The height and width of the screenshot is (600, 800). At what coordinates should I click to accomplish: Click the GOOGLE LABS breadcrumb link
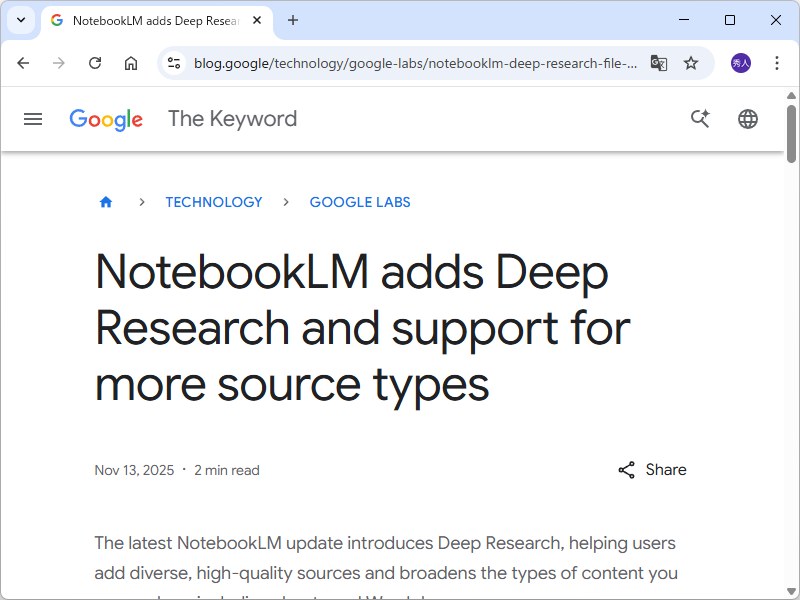(360, 202)
